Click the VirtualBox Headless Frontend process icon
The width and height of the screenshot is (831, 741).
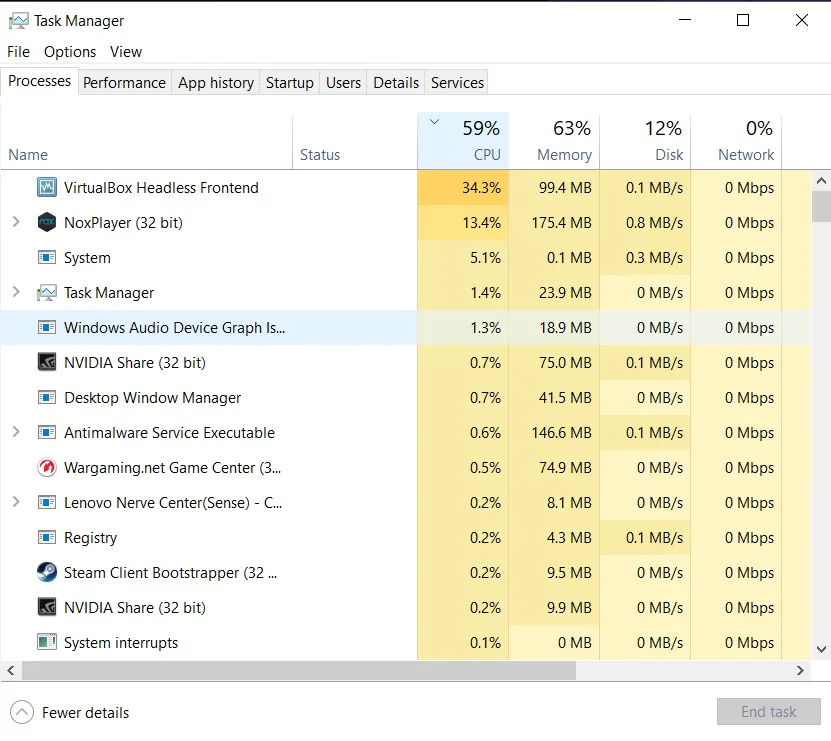coord(47,187)
